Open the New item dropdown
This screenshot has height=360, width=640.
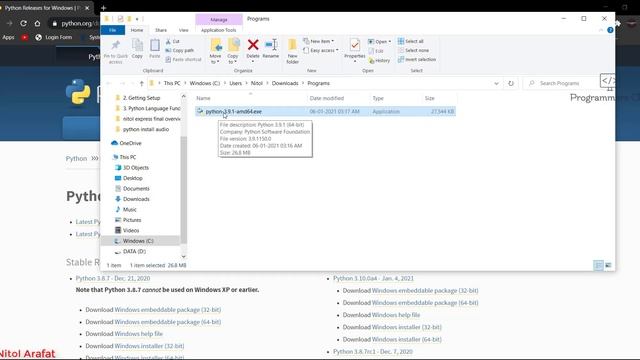pyautogui.click(x=318, y=41)
